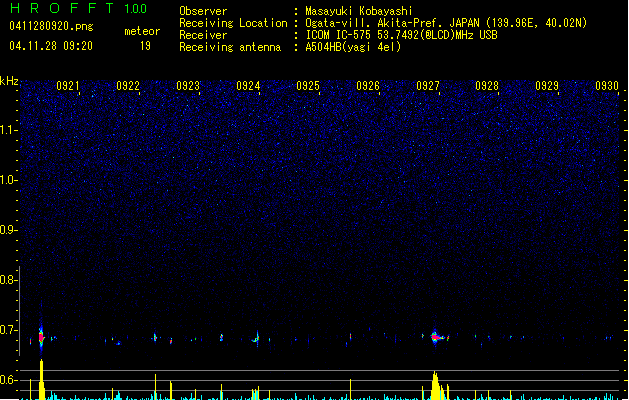Click the 0924 time marker
The width and height of the screenshot is (629, 400).
point(248,86)
